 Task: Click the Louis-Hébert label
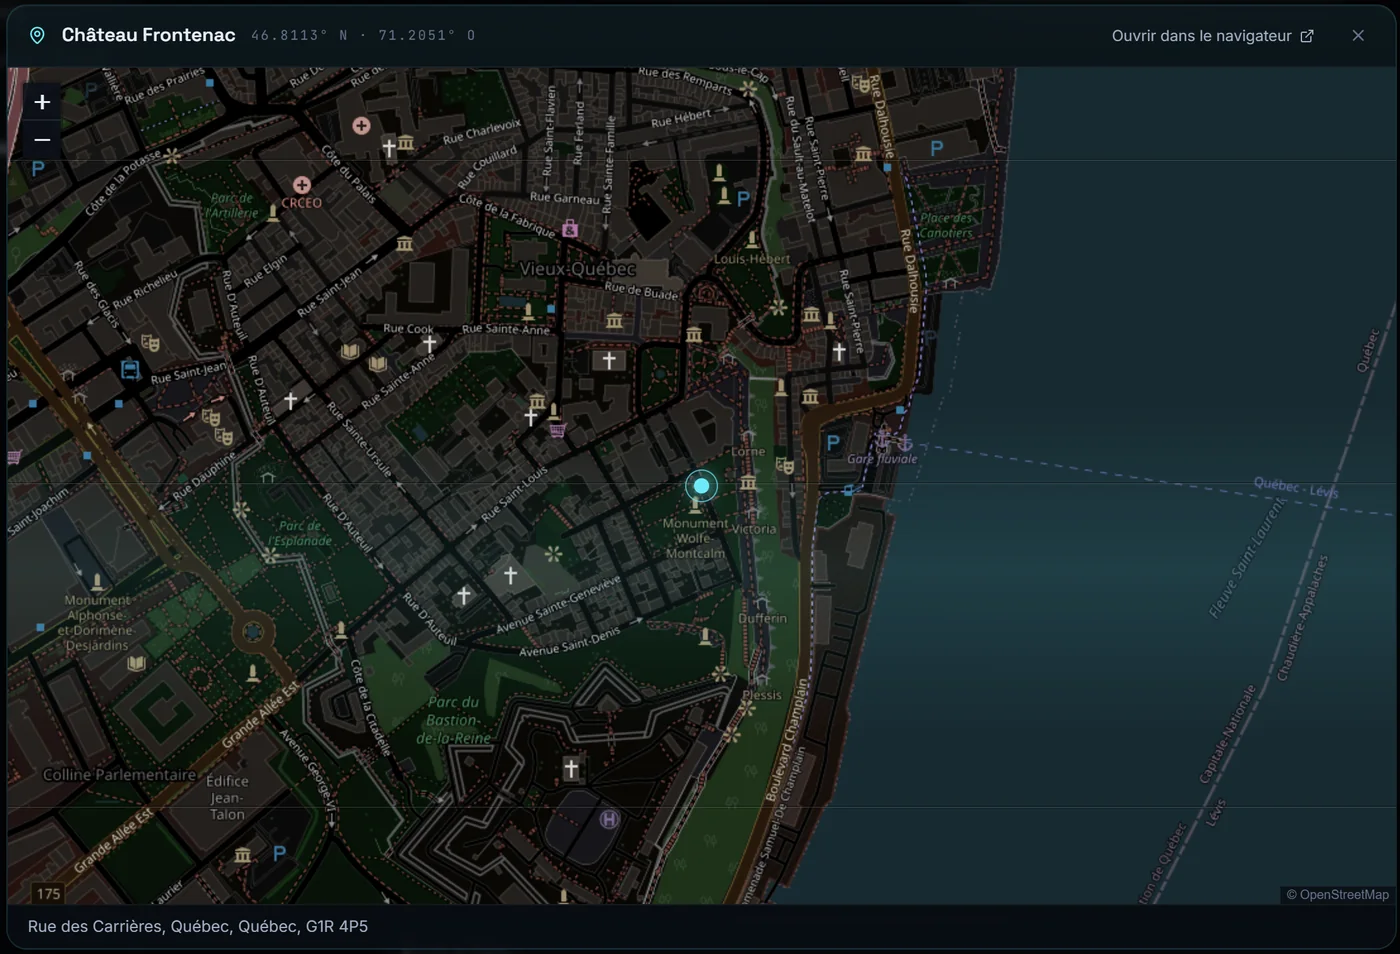point(752,259)
